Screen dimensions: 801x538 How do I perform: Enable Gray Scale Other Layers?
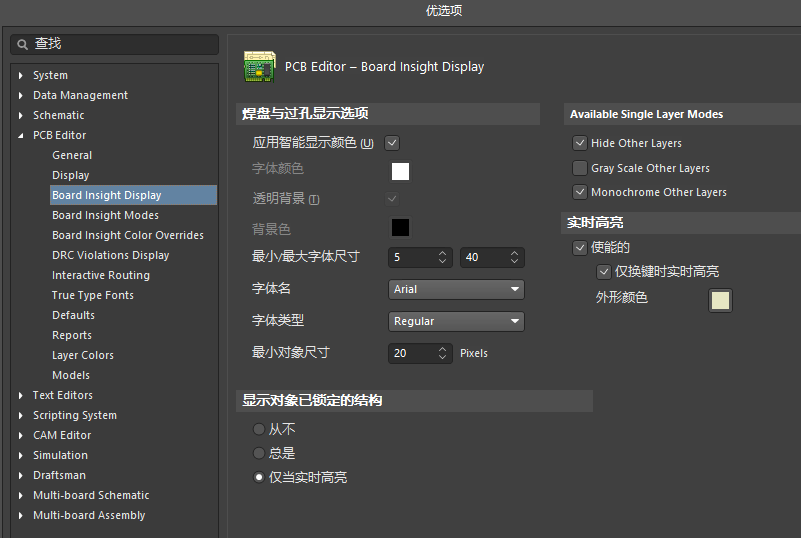(580, 168)
